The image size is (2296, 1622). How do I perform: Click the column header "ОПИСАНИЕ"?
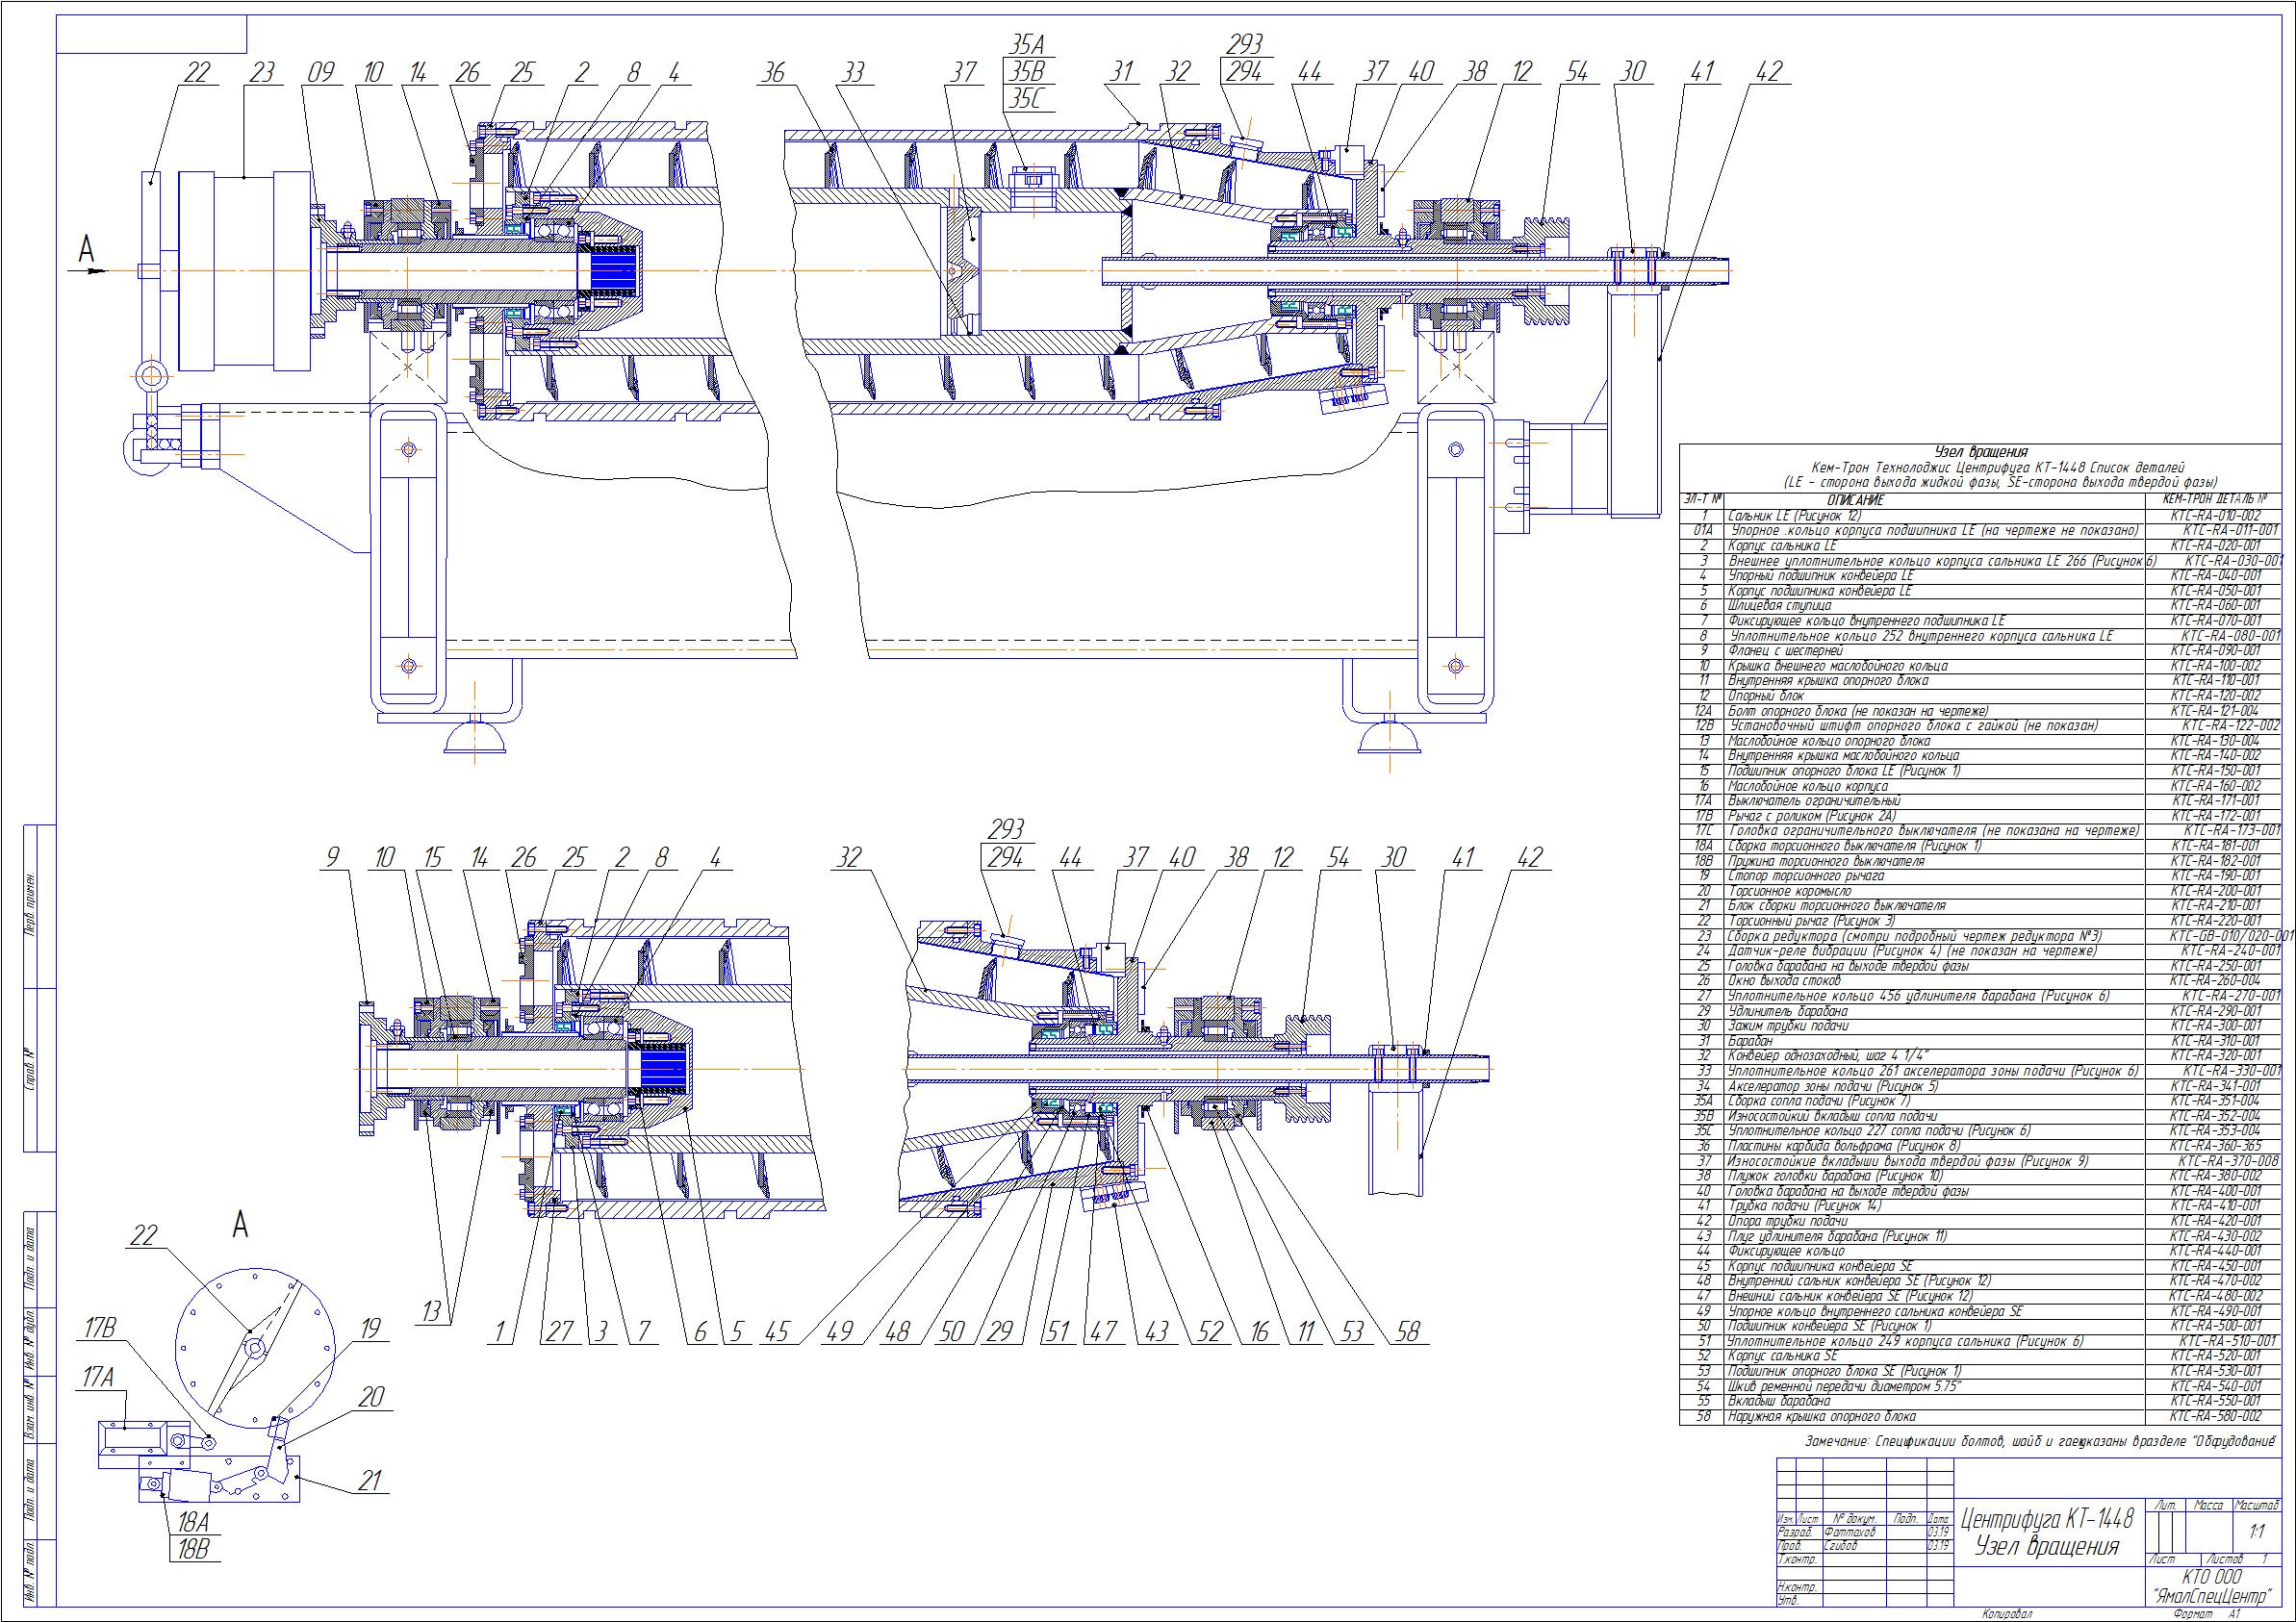1856,500
